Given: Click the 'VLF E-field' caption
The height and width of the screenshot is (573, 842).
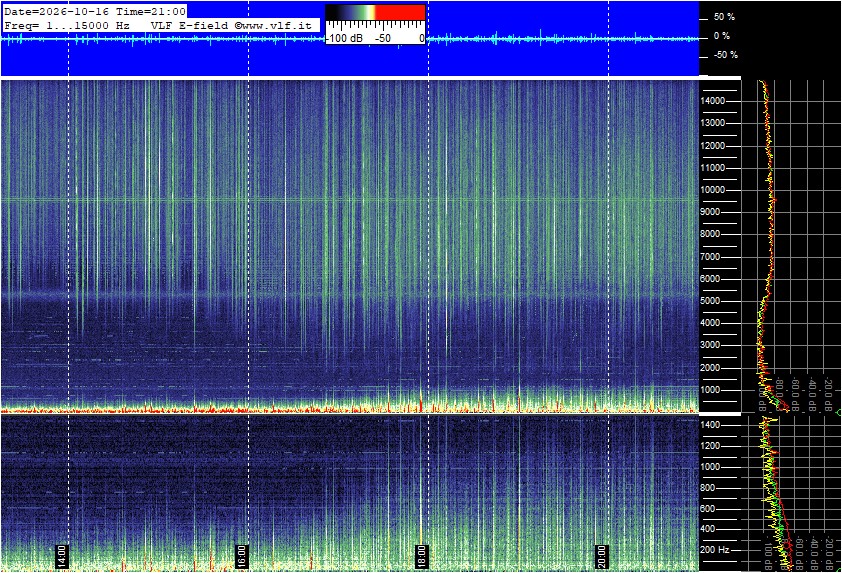Looking at the screenshot, I should coord(191,25).
